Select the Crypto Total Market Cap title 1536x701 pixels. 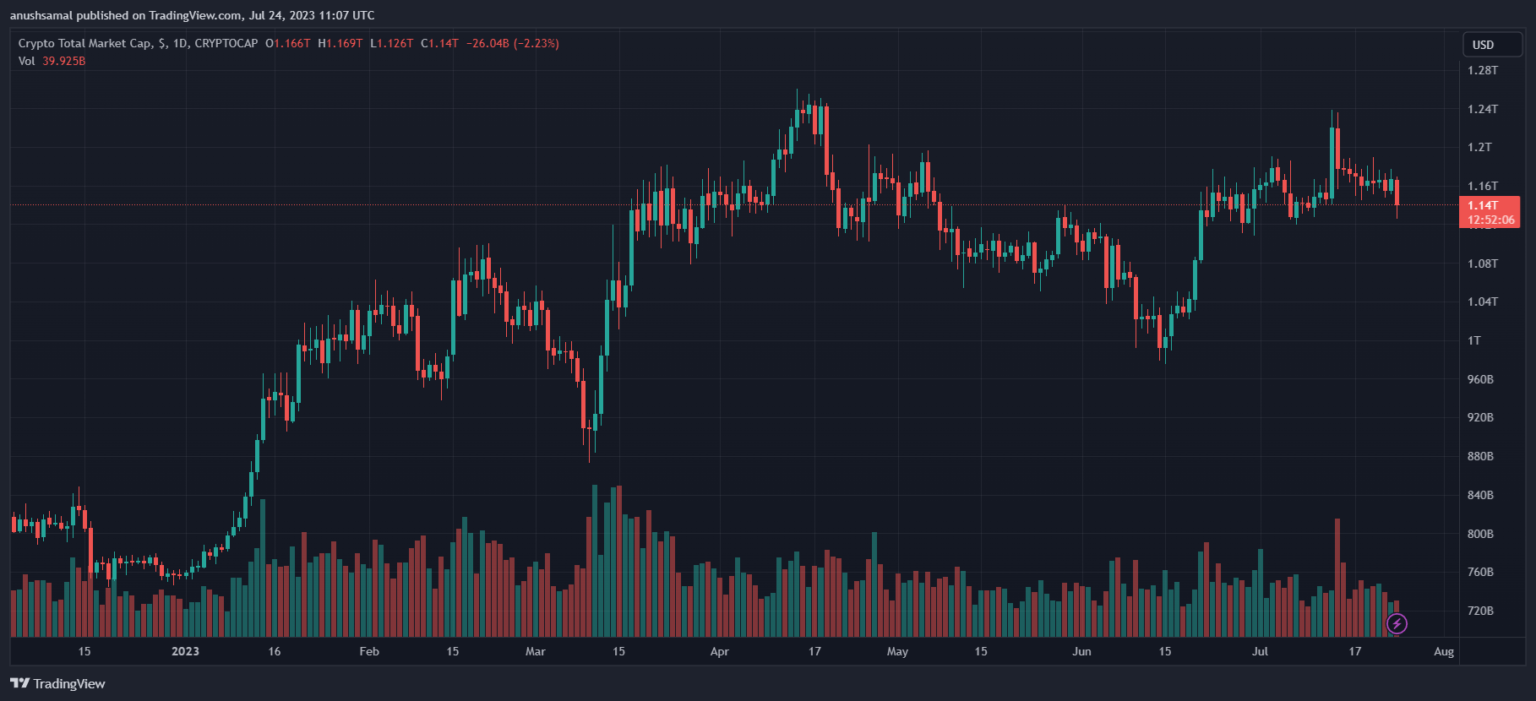(87, 43)
